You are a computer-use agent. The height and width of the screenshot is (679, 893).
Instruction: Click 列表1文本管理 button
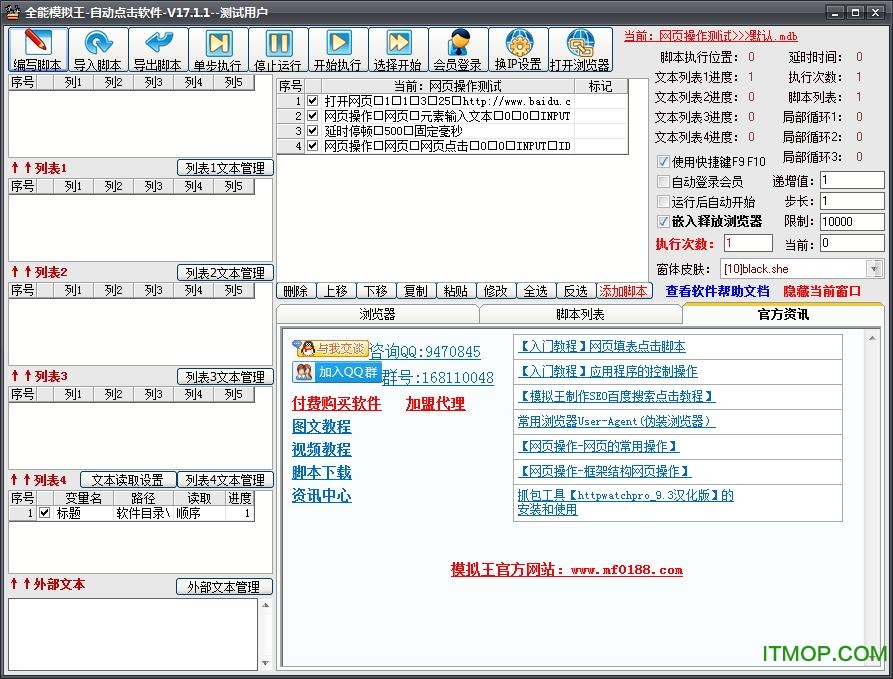point(225,168)
